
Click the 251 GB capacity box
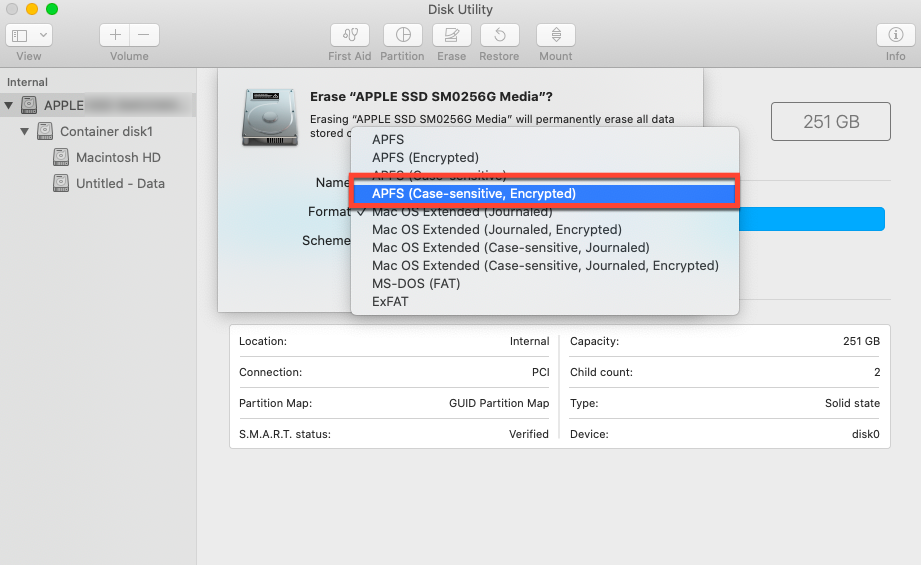pos(831,122)
